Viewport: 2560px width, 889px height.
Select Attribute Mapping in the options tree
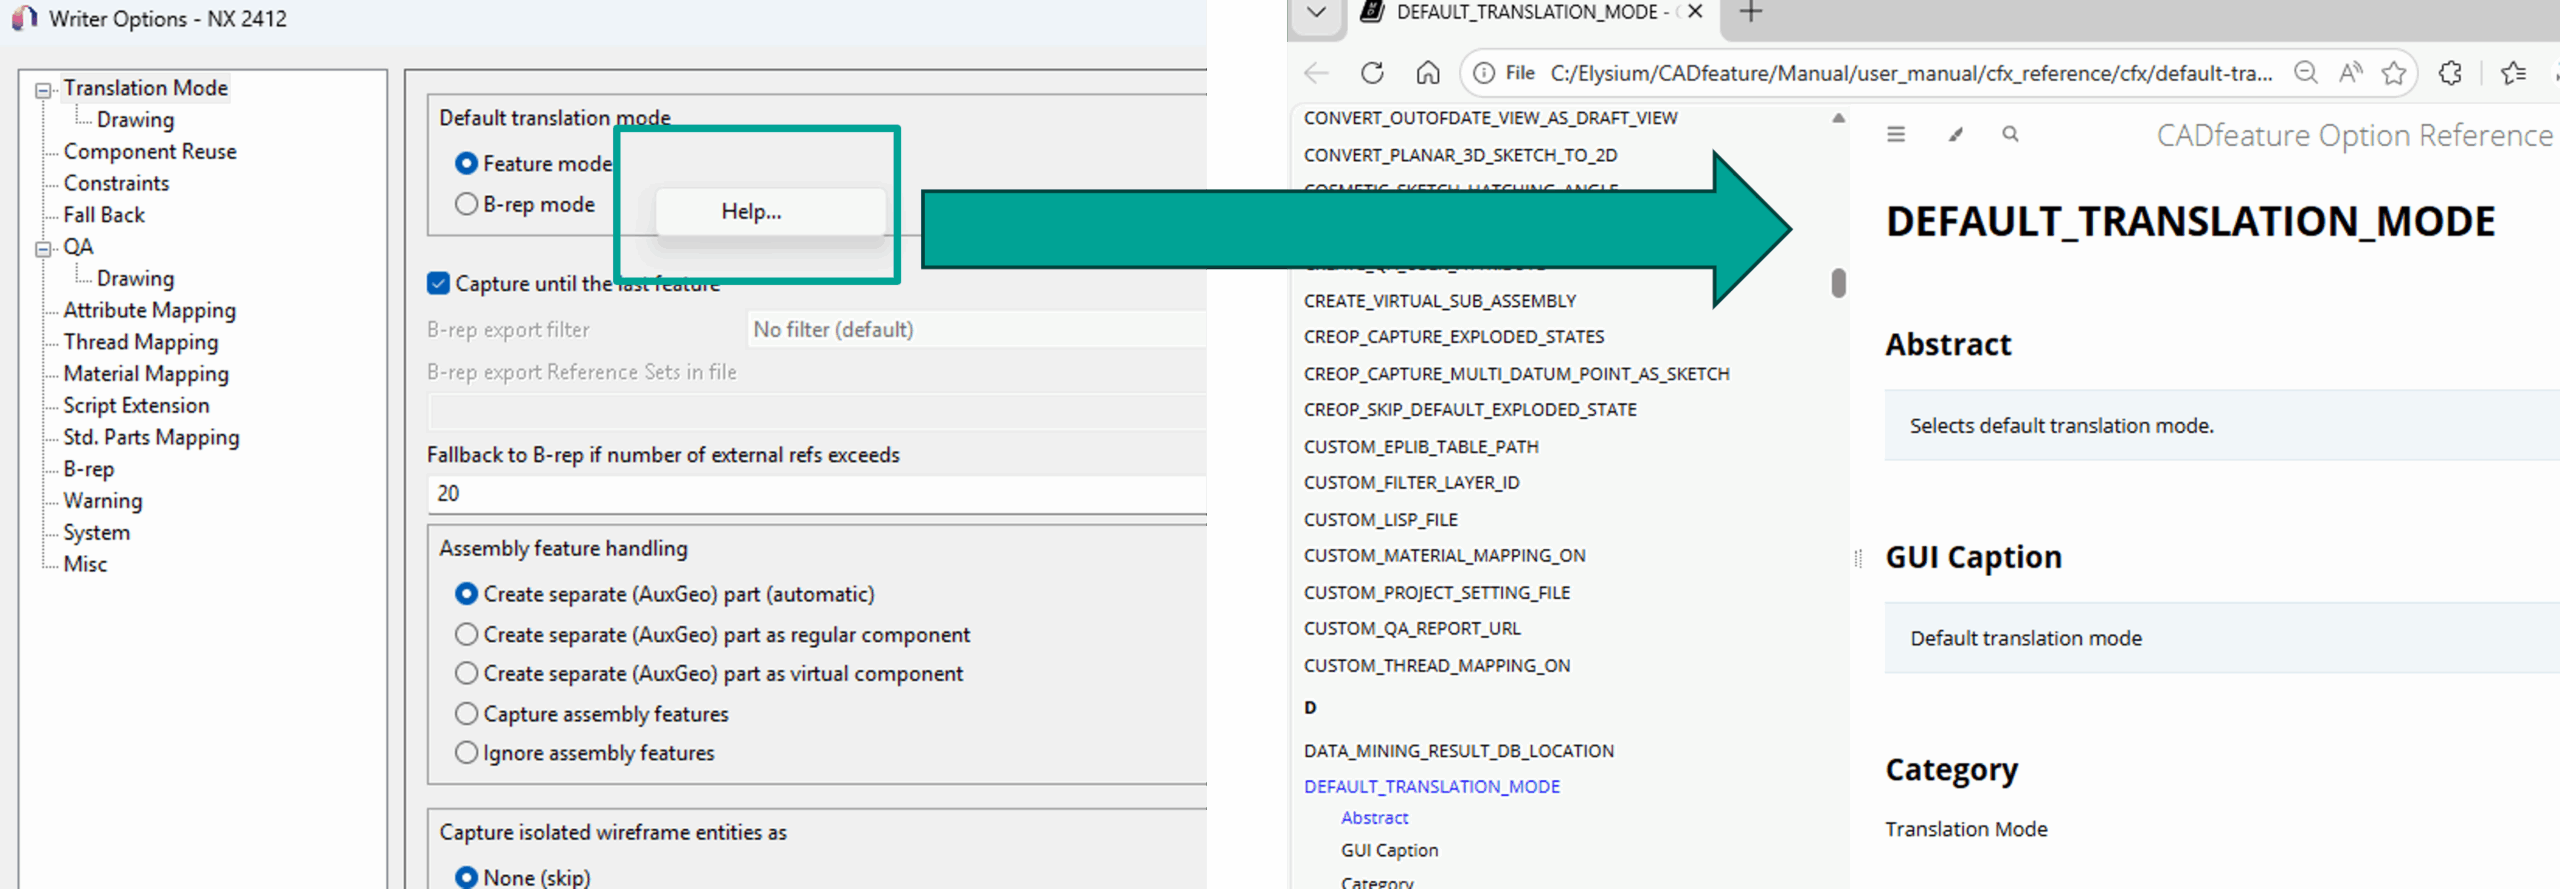149,310
